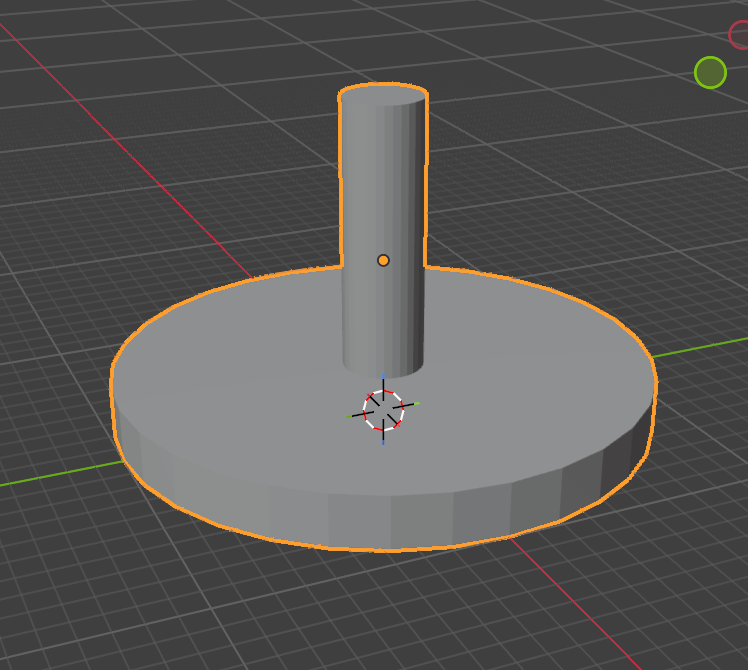
Task: Click the orange object origin dot
Action: [x=383, y=260]
